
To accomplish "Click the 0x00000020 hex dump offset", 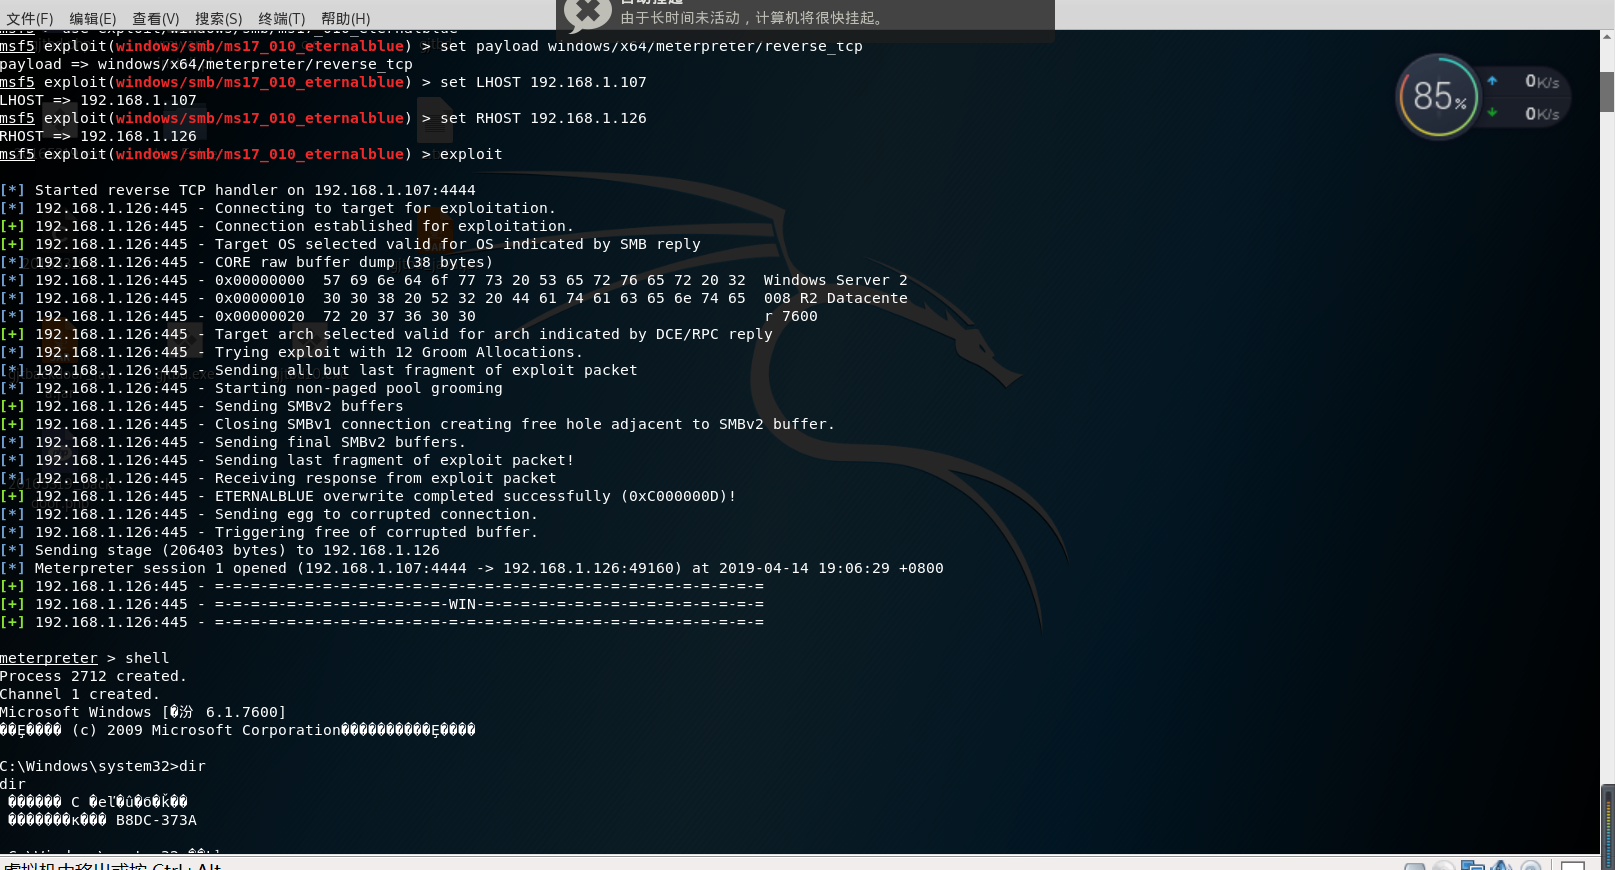I will coord(260,316).
